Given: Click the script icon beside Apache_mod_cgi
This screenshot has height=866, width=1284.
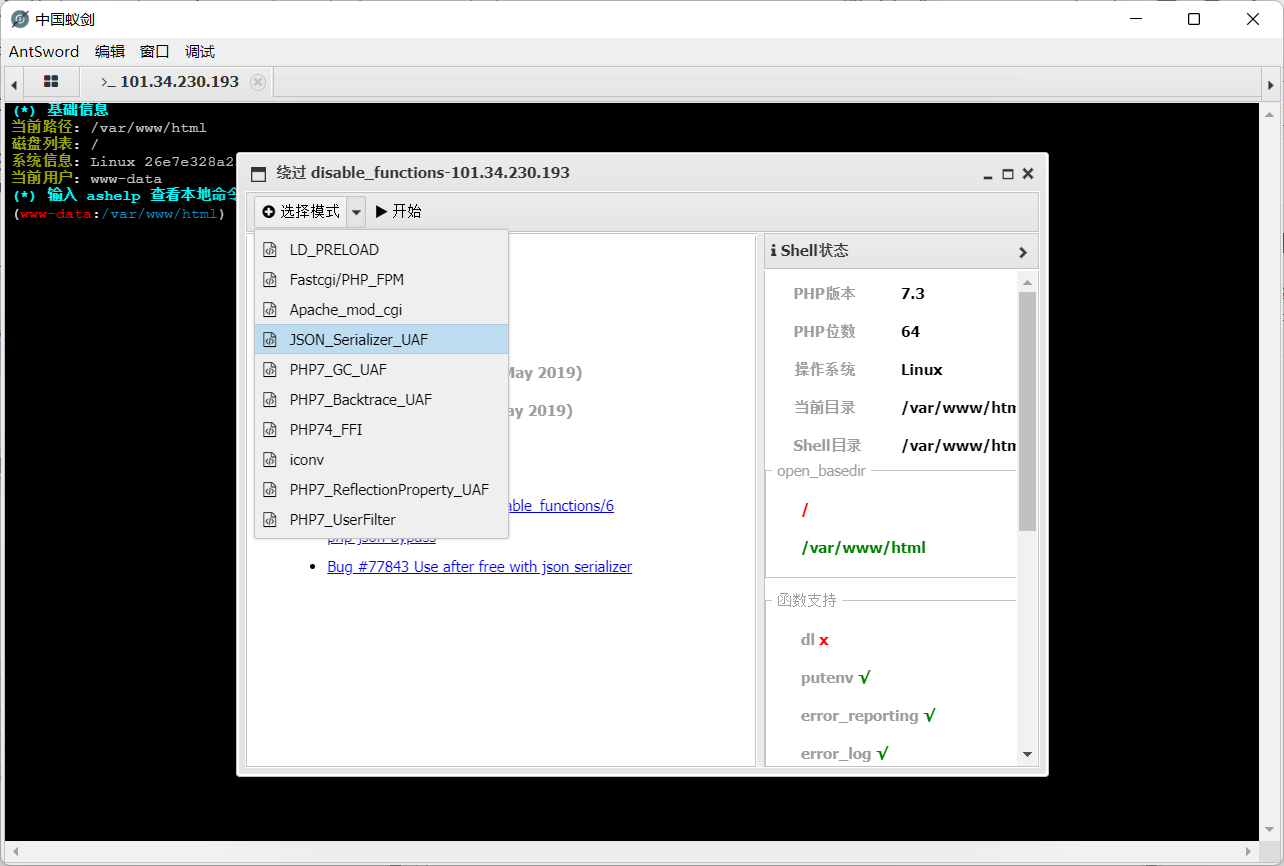Looking at the screenshot, I should (269, 310).
